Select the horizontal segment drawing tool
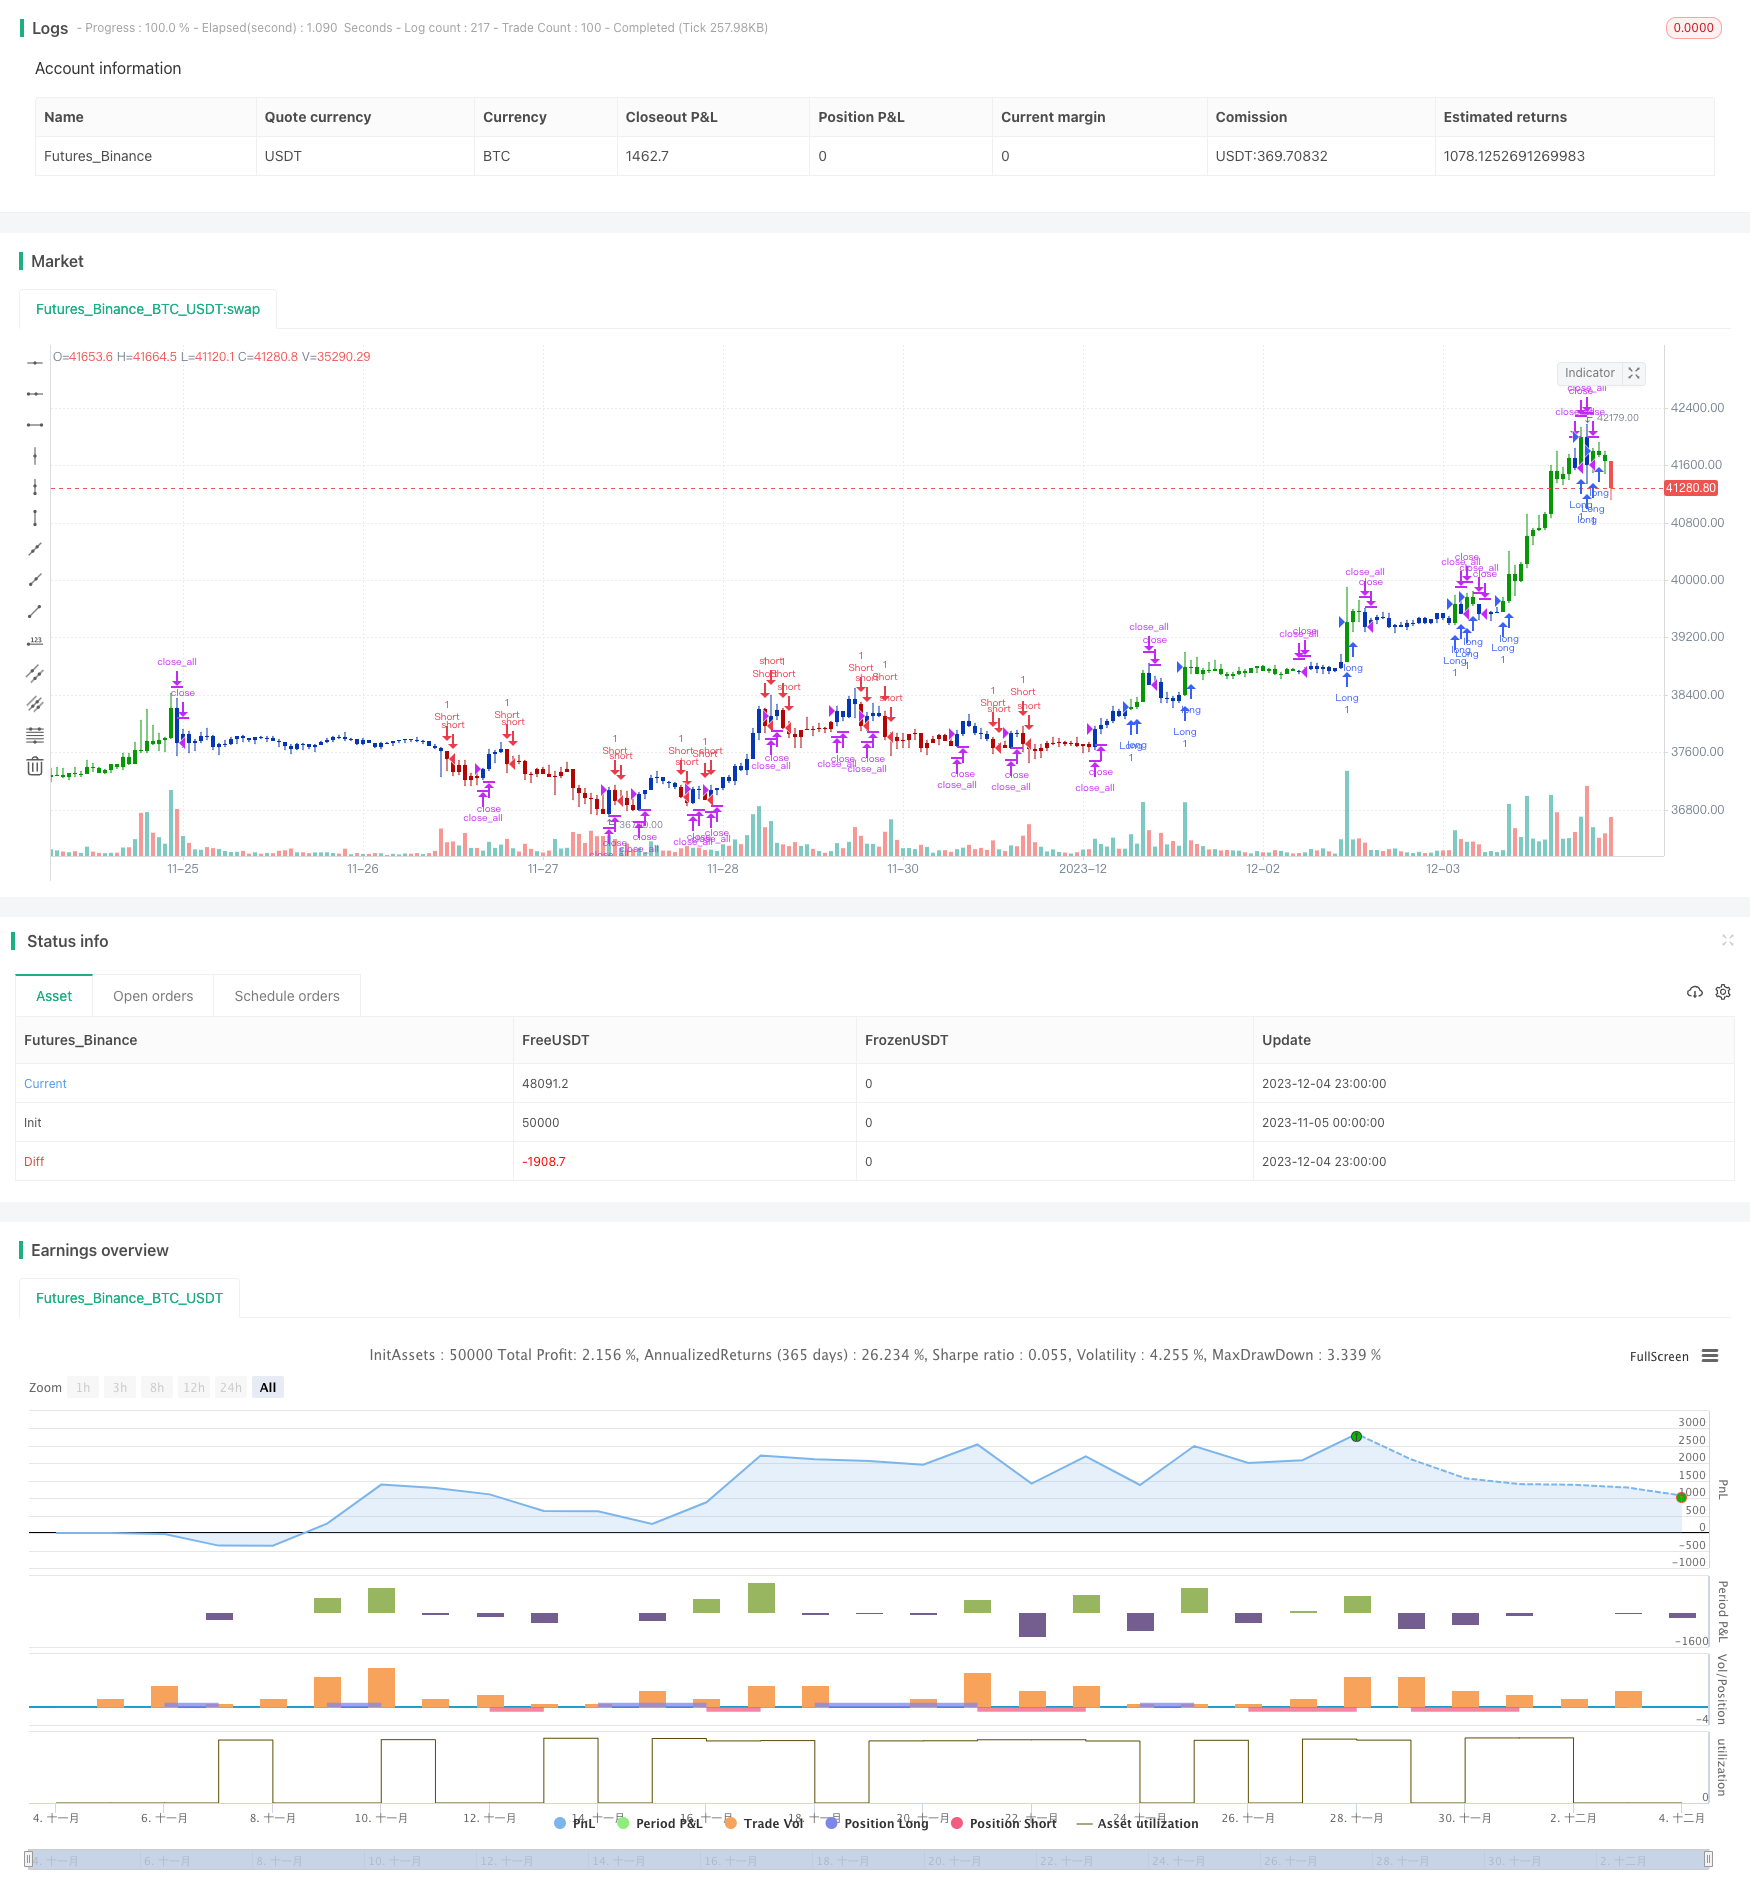The image size is (1750, 1899). tap(35, 425)
